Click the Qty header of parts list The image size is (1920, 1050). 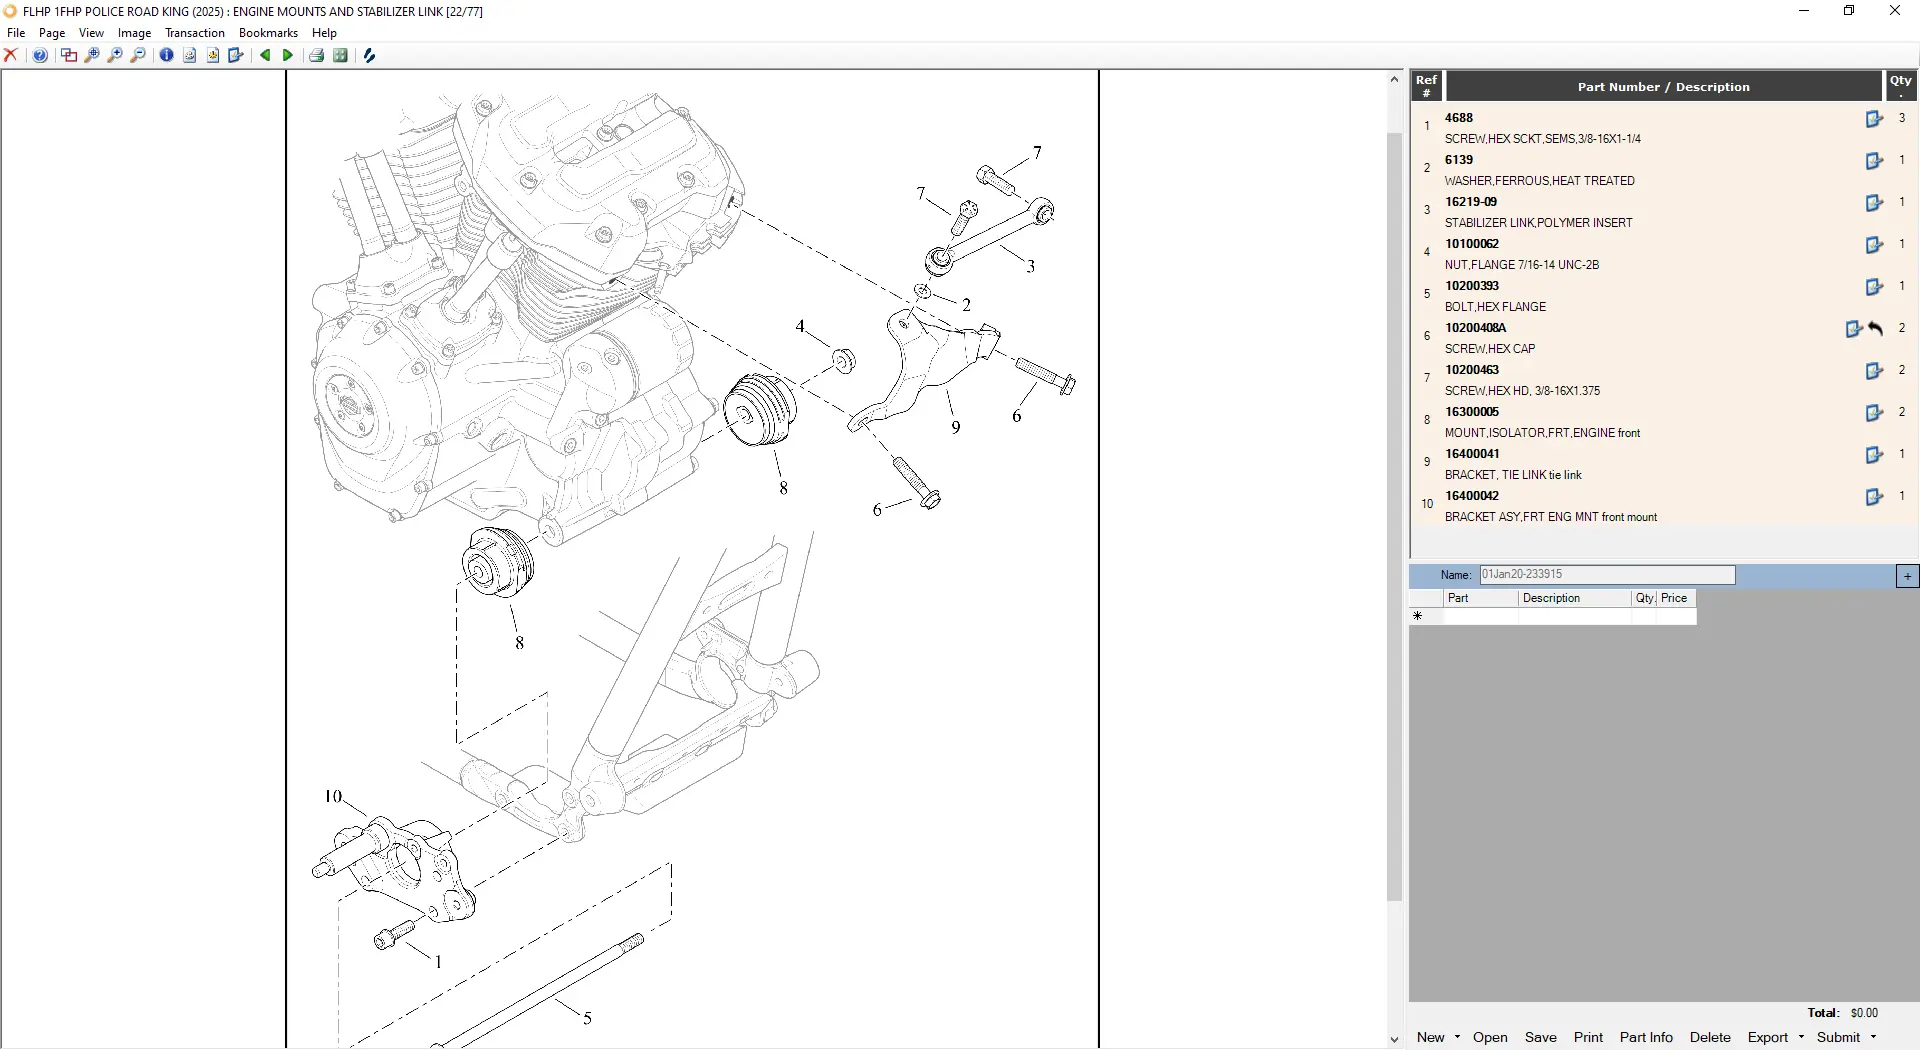tap(1901, 86)
